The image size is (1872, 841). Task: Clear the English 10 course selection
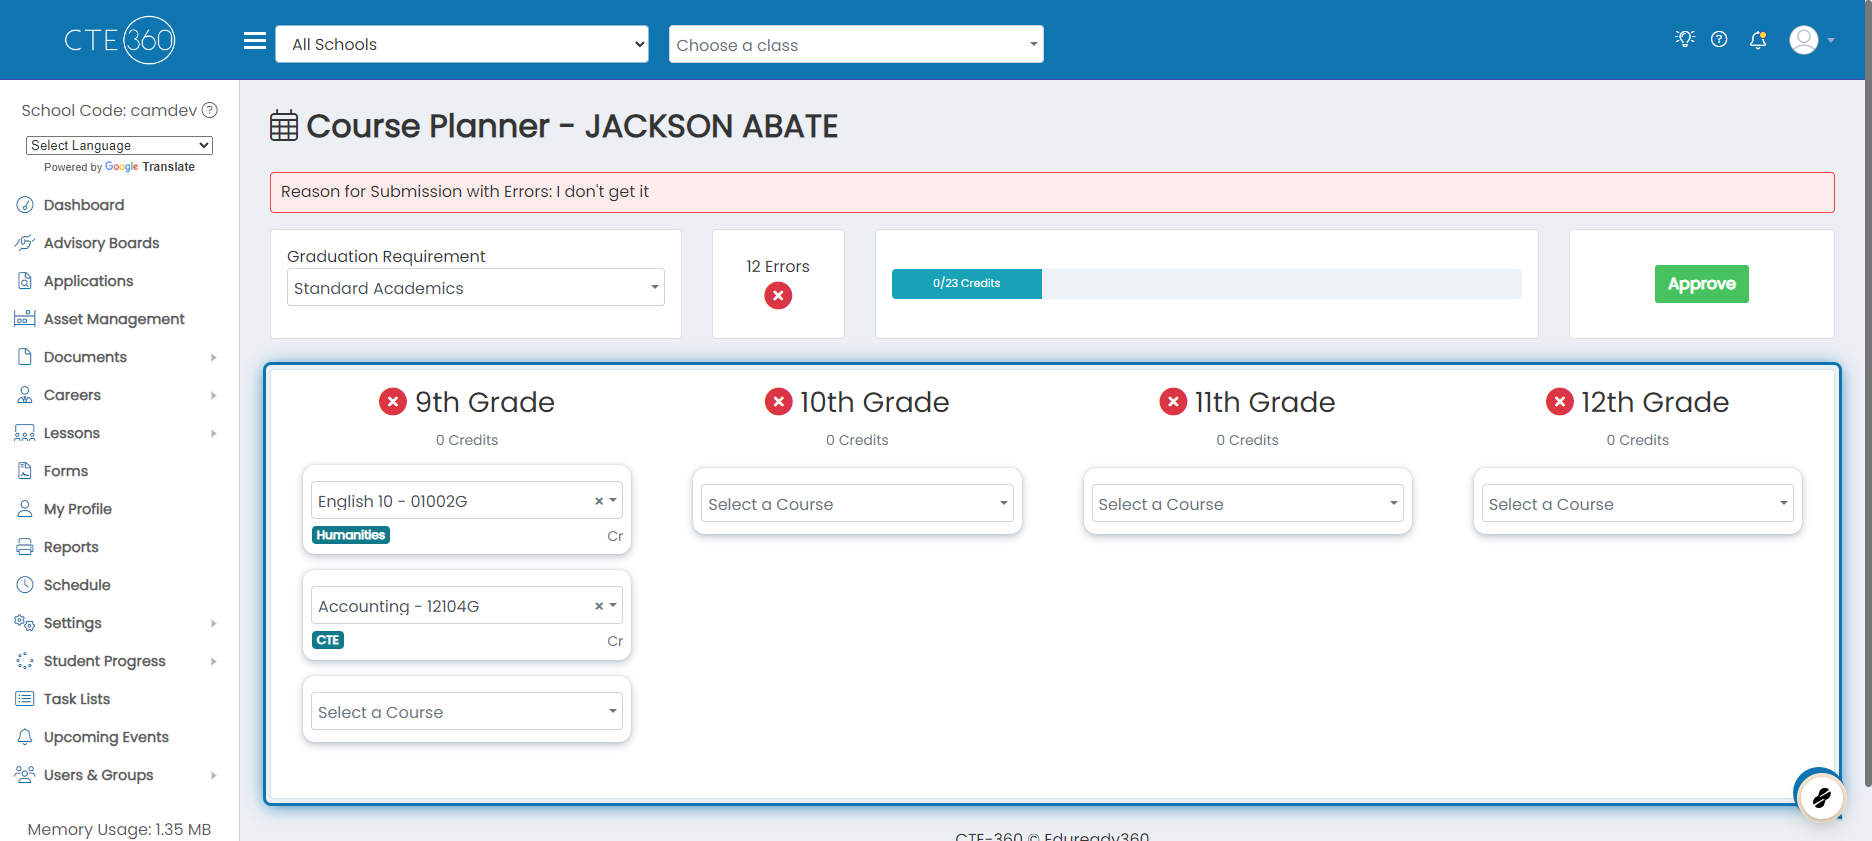[x=599, y=501]
